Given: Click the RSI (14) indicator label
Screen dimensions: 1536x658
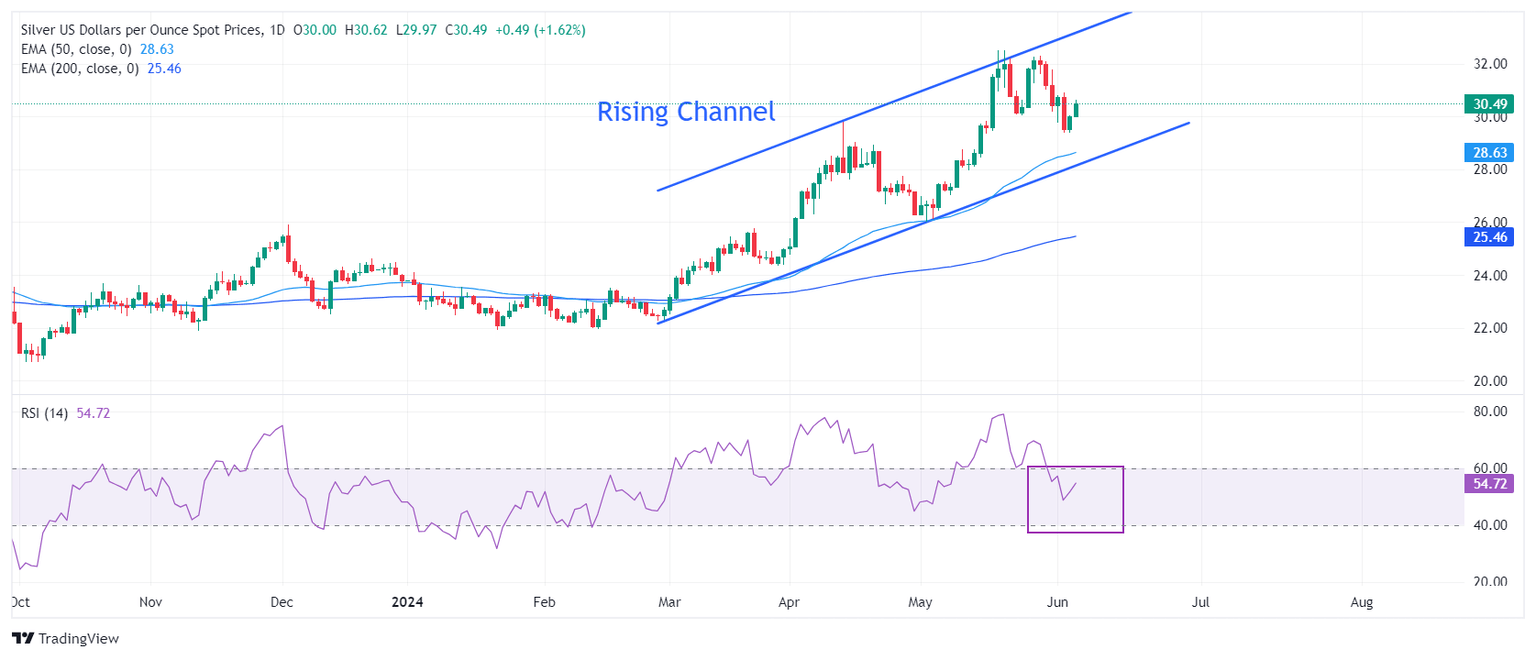Looking at the screenshot, I should [x=44, y=413].
